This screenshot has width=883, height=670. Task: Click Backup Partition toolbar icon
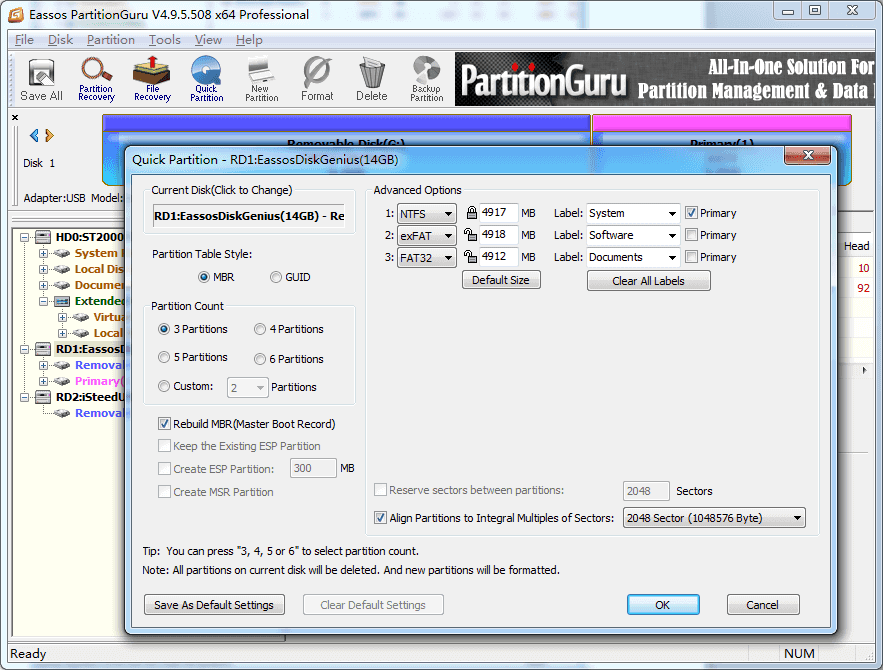pyautogui.click(x=426, y=79)
